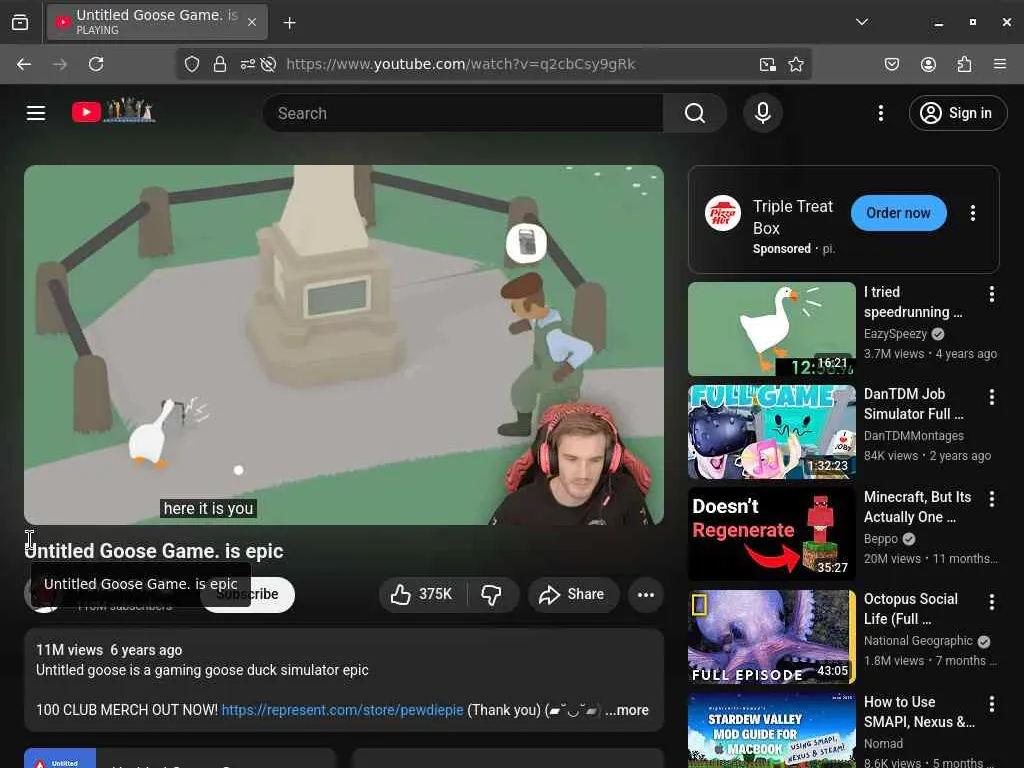Open Pocket save icon in toolbar

point(891,64)
